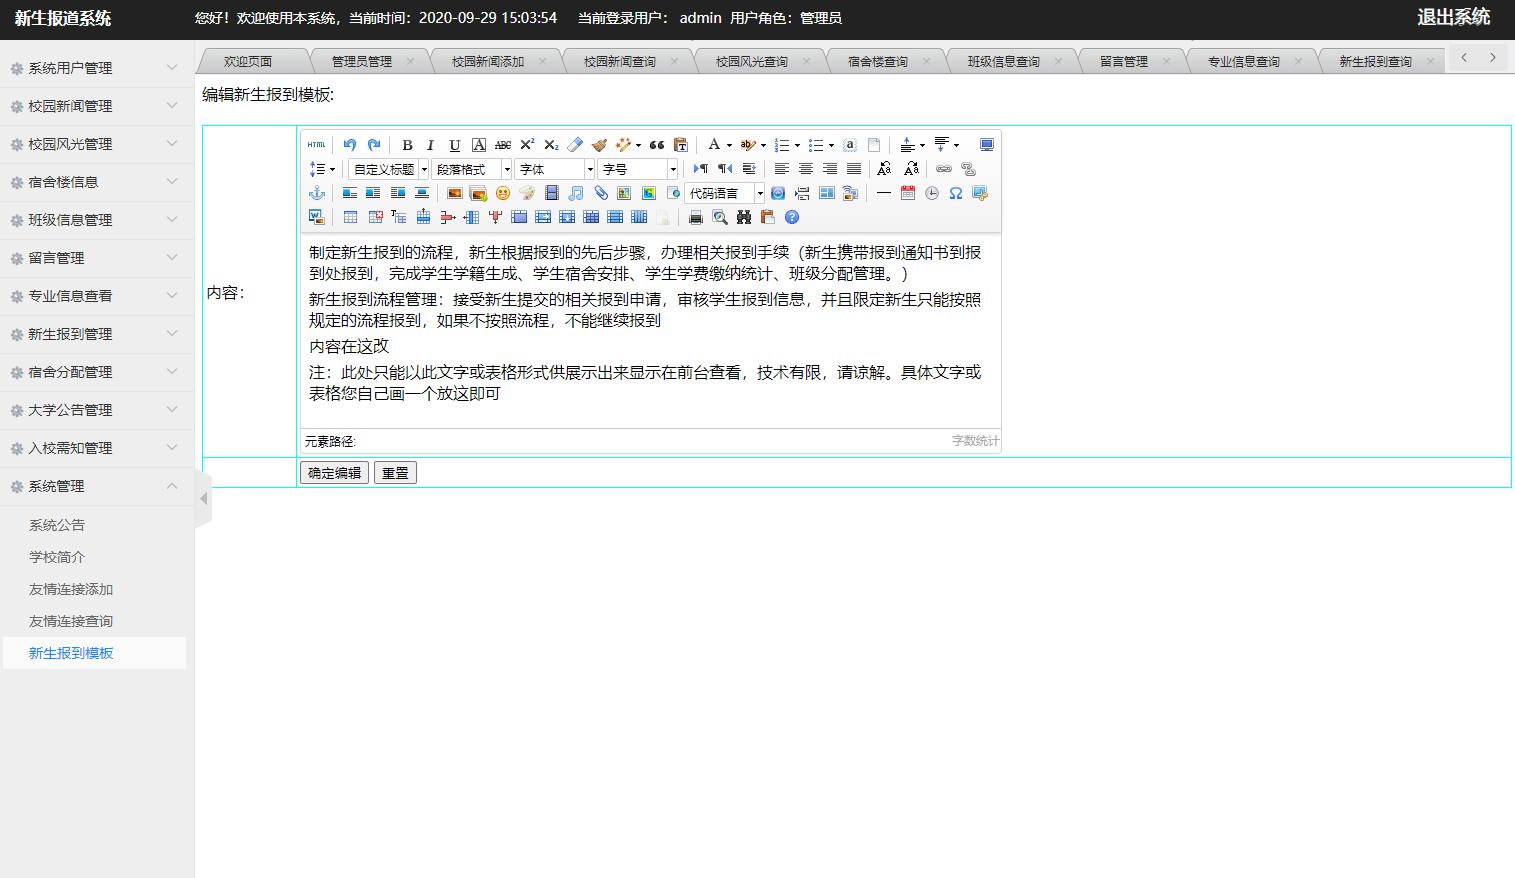Insert a table using the table icon

click(349, 217)
